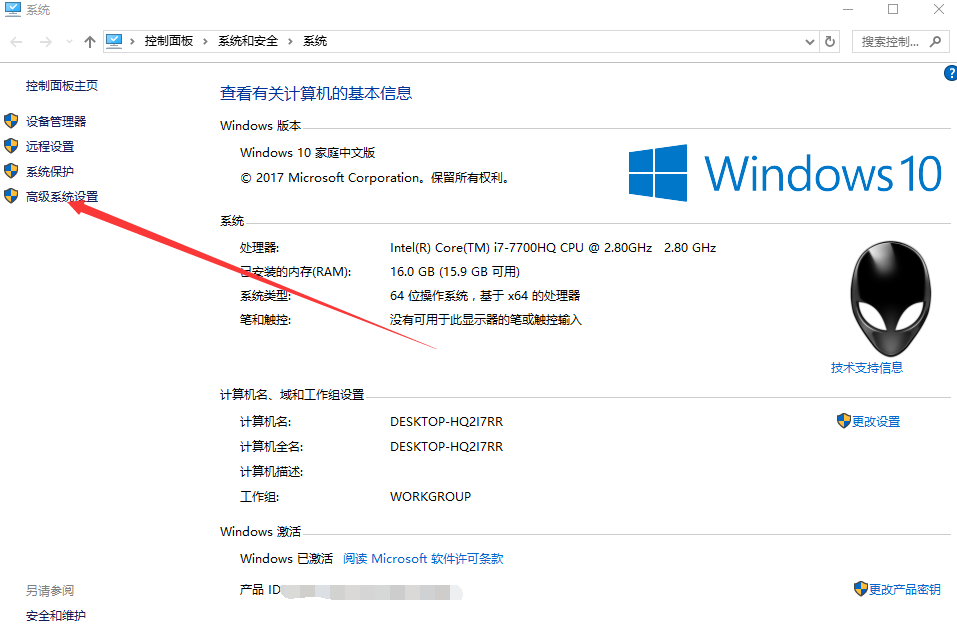
Task: Select 系统和安全 breadcrumb
Action: click(248, 41)
